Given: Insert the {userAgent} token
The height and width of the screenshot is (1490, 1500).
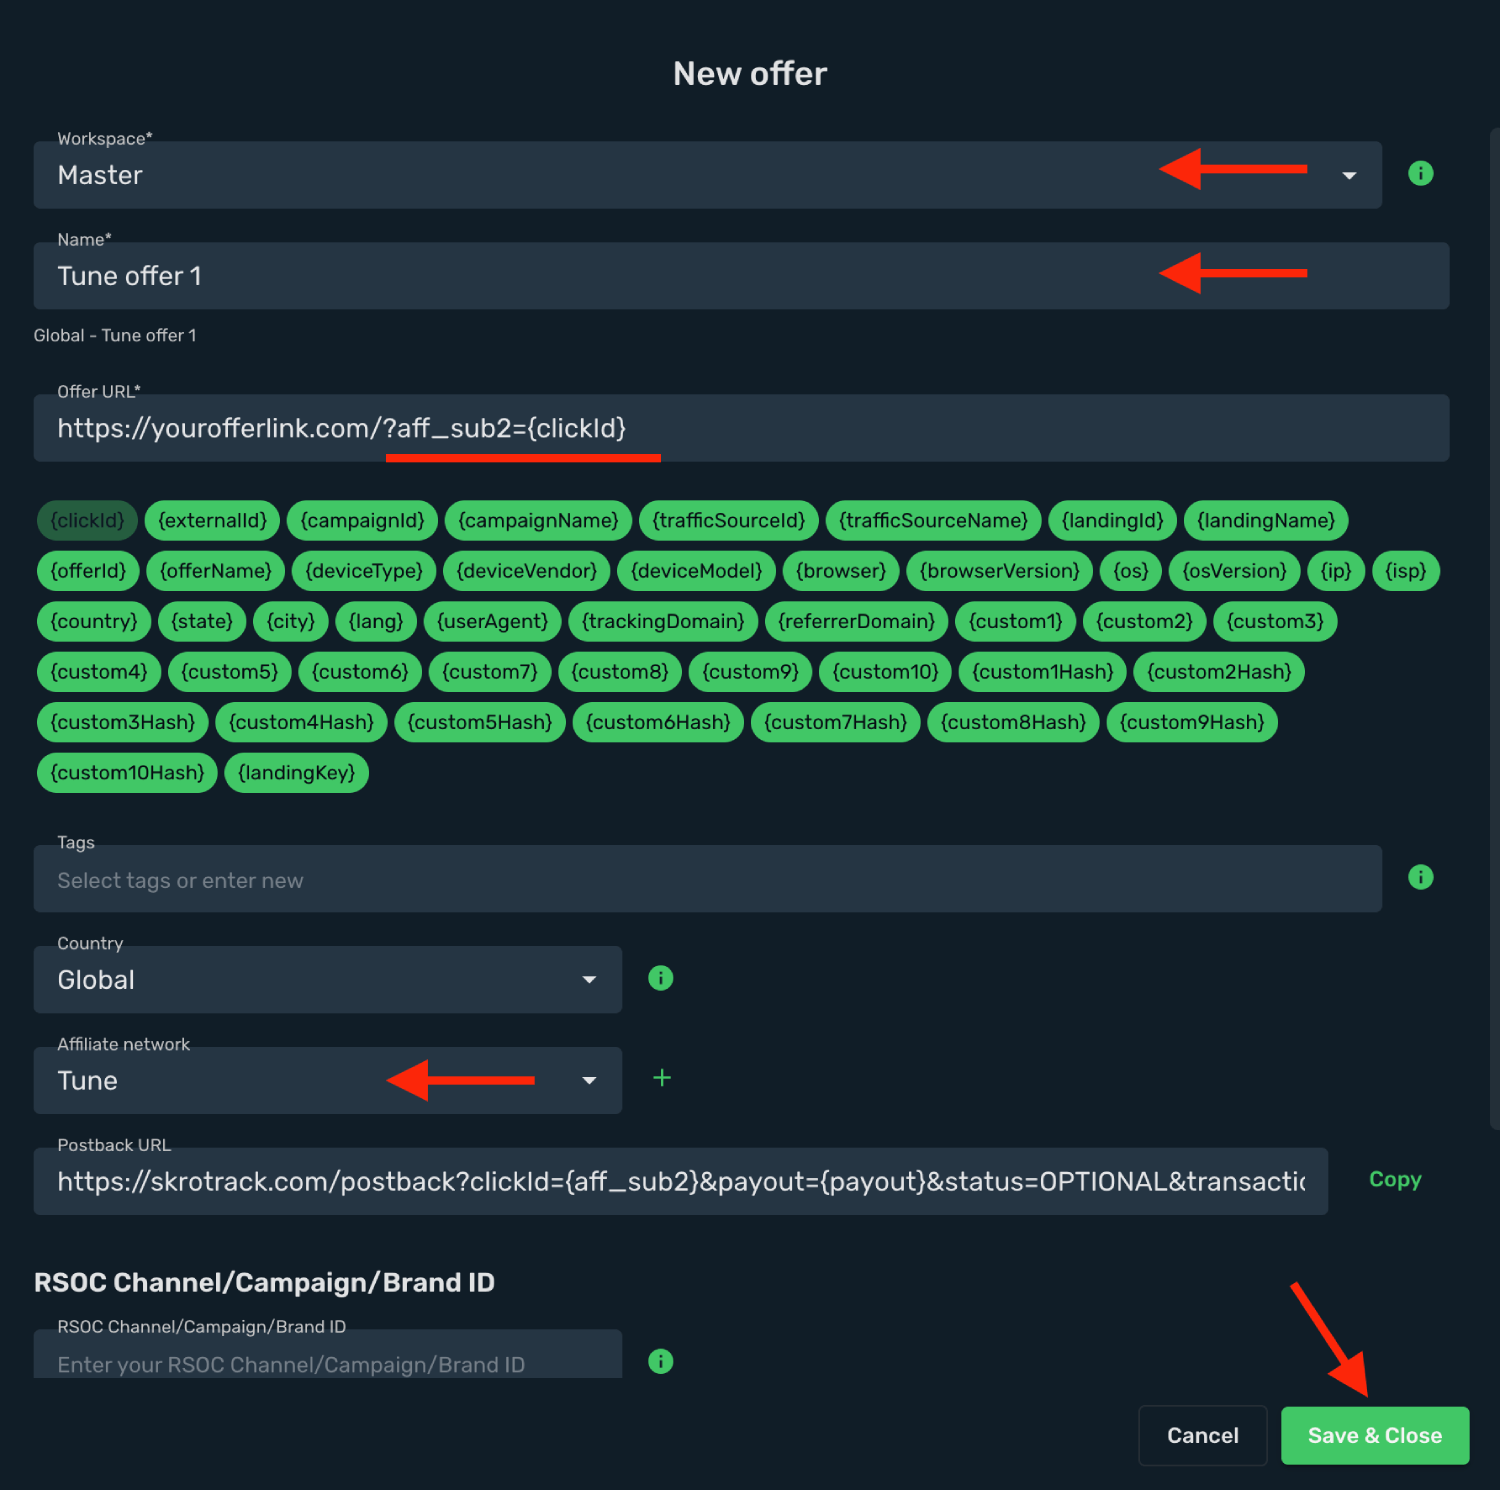Looking at the screenshot, I should pos(492,622).
